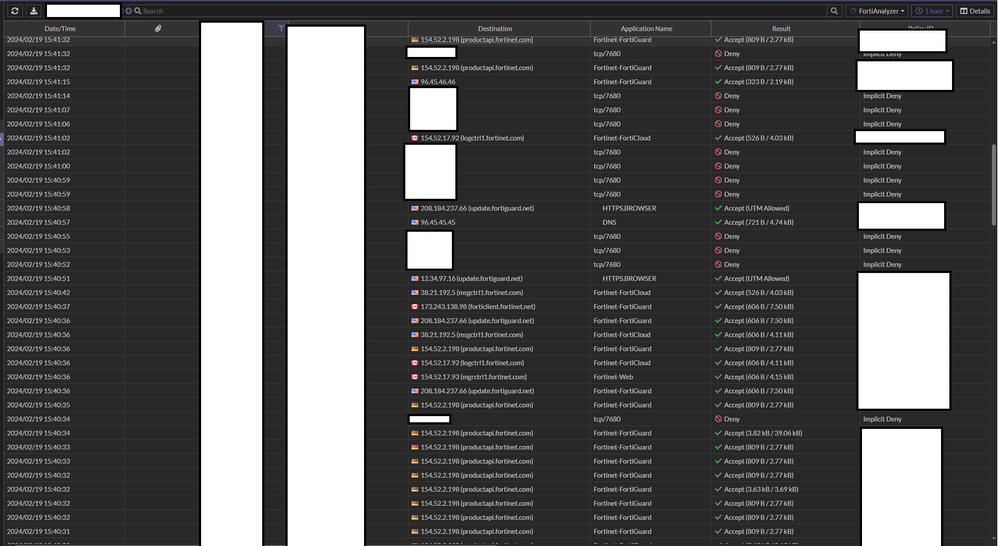Click Implicit Deny in the 15:41:14 row

[x=882, y=96]
